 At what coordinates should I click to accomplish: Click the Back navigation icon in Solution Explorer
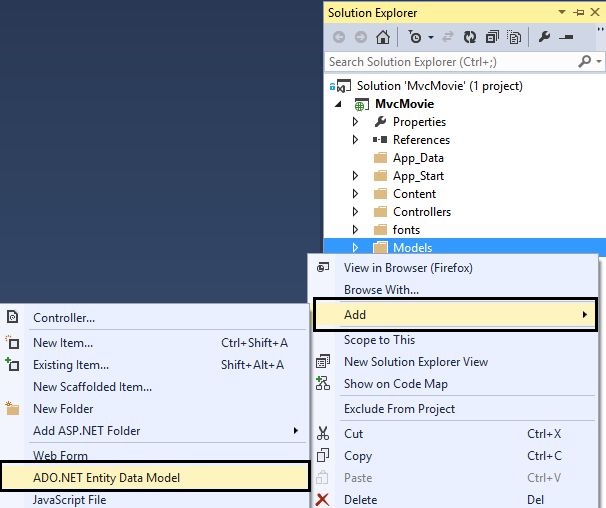tap(339, 38)
